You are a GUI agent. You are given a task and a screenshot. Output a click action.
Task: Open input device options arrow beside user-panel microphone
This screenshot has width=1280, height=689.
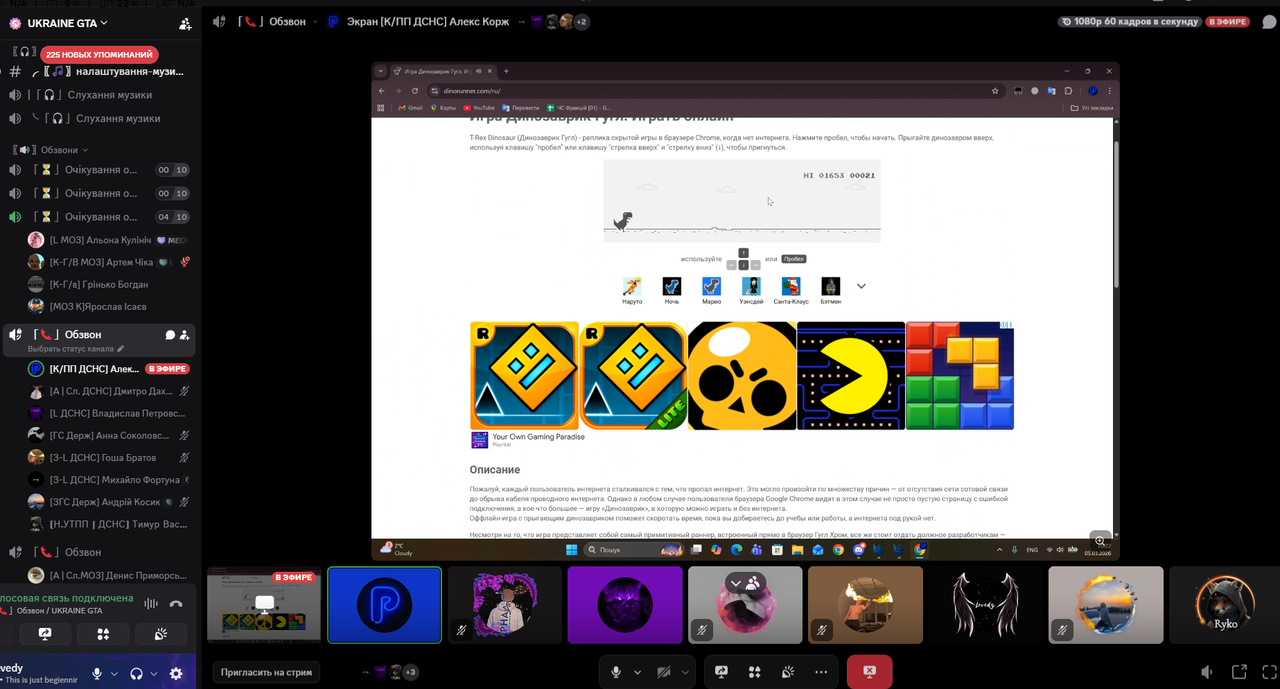coord(114,674)
